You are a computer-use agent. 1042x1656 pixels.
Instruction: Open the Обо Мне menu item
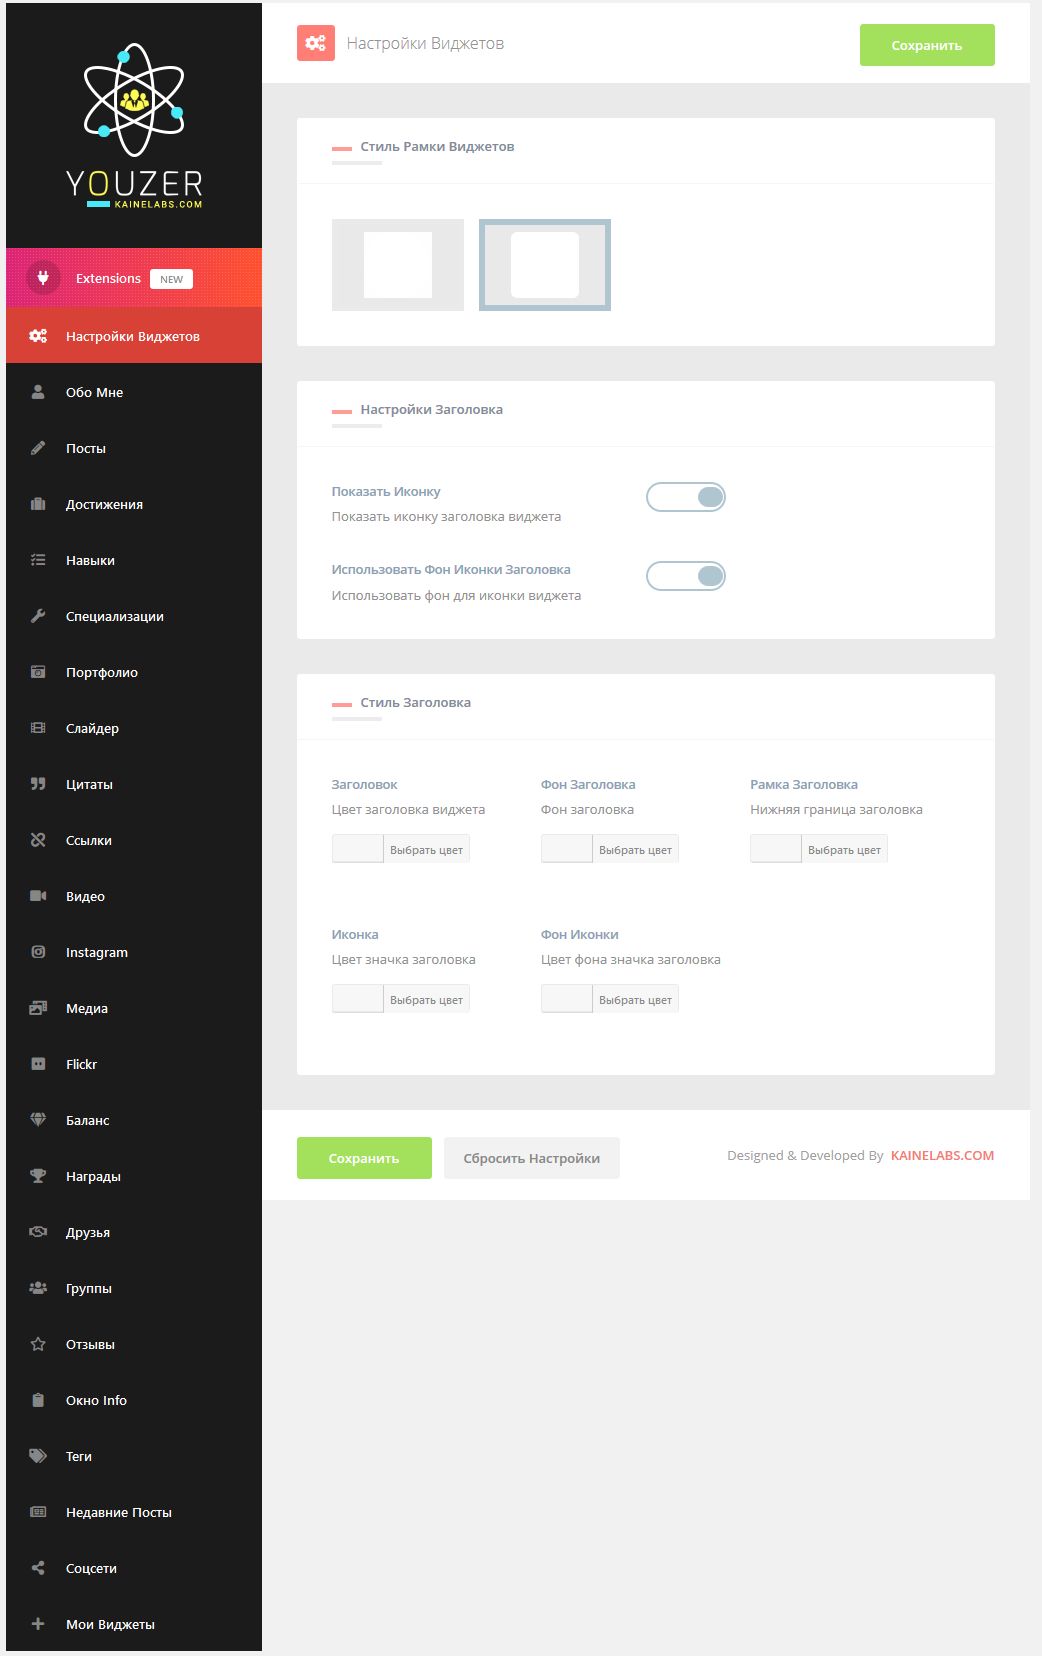pos(94,392)
